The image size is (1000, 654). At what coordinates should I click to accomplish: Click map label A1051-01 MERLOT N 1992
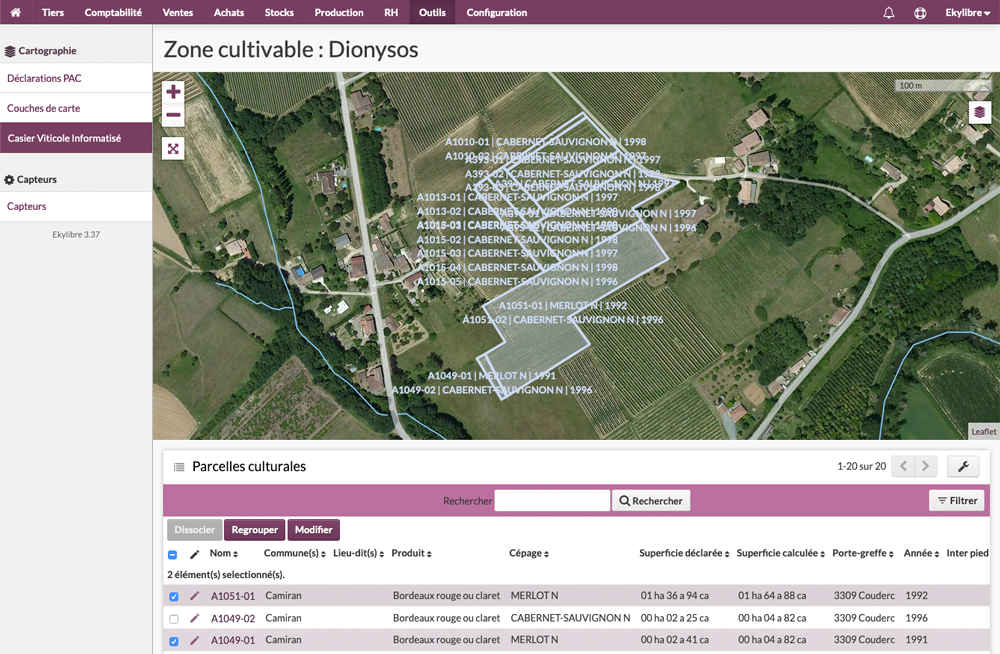(562, 306)
